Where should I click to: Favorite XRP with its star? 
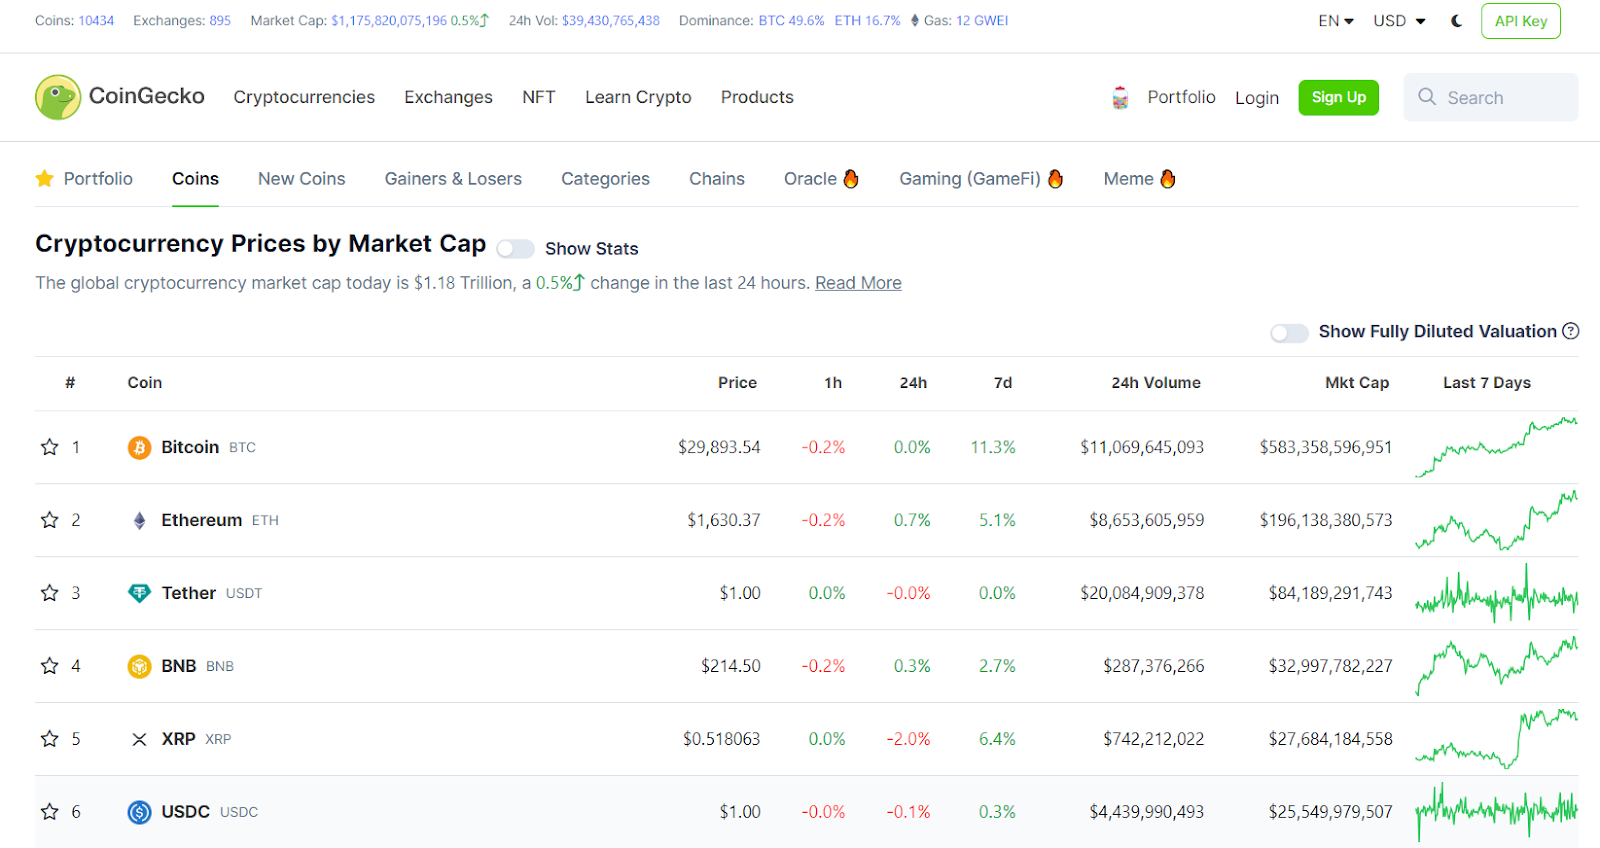(x=49, y=739)
